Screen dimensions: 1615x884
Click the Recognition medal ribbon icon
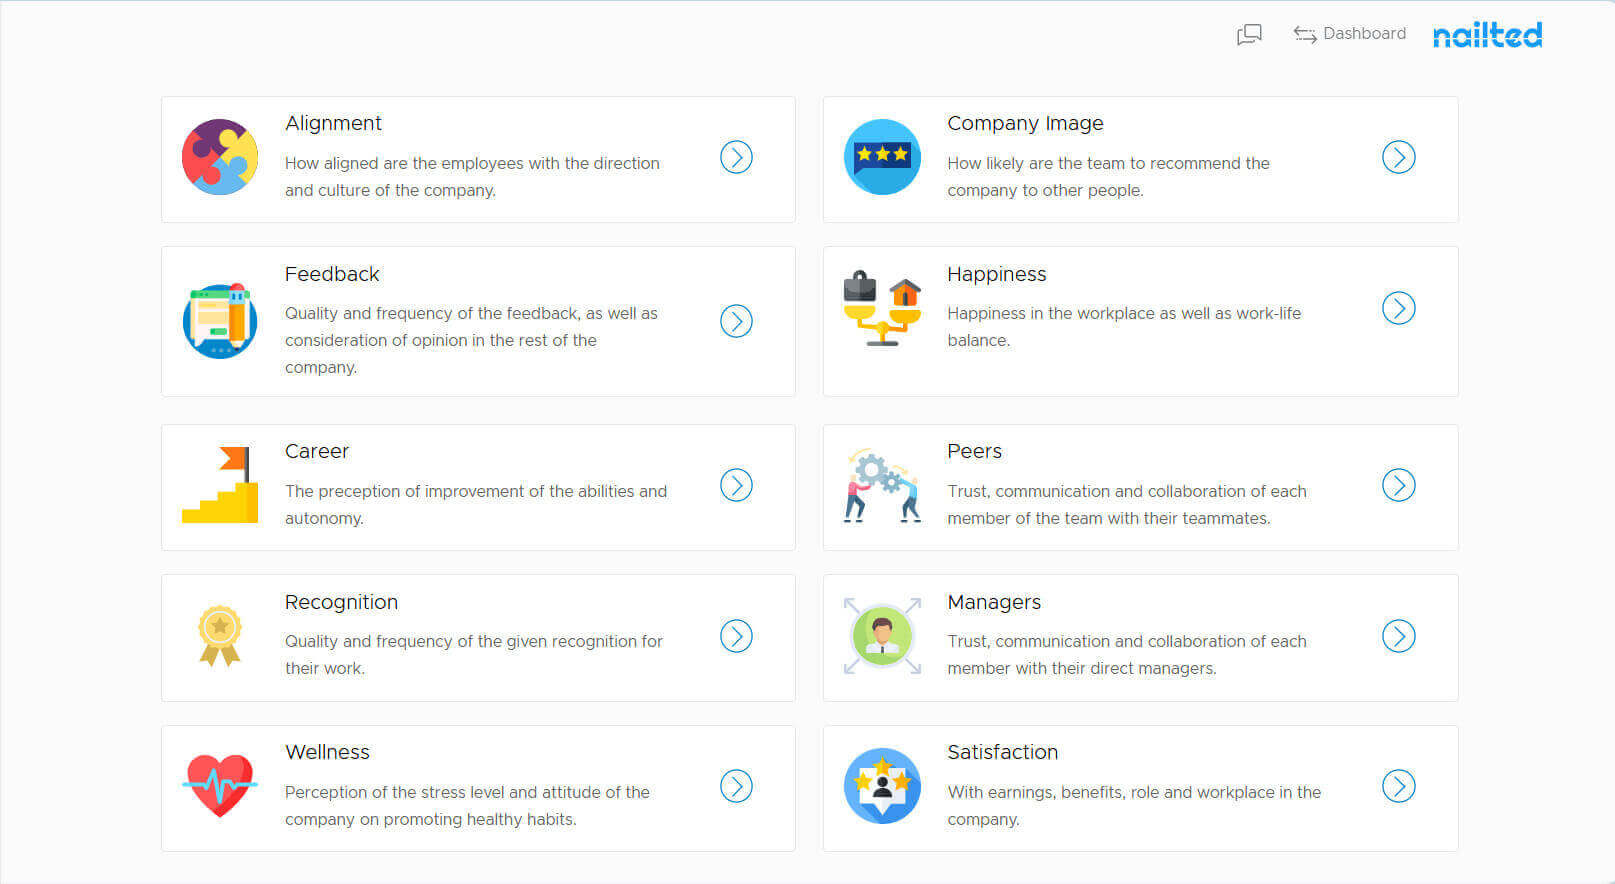(220, 636)
